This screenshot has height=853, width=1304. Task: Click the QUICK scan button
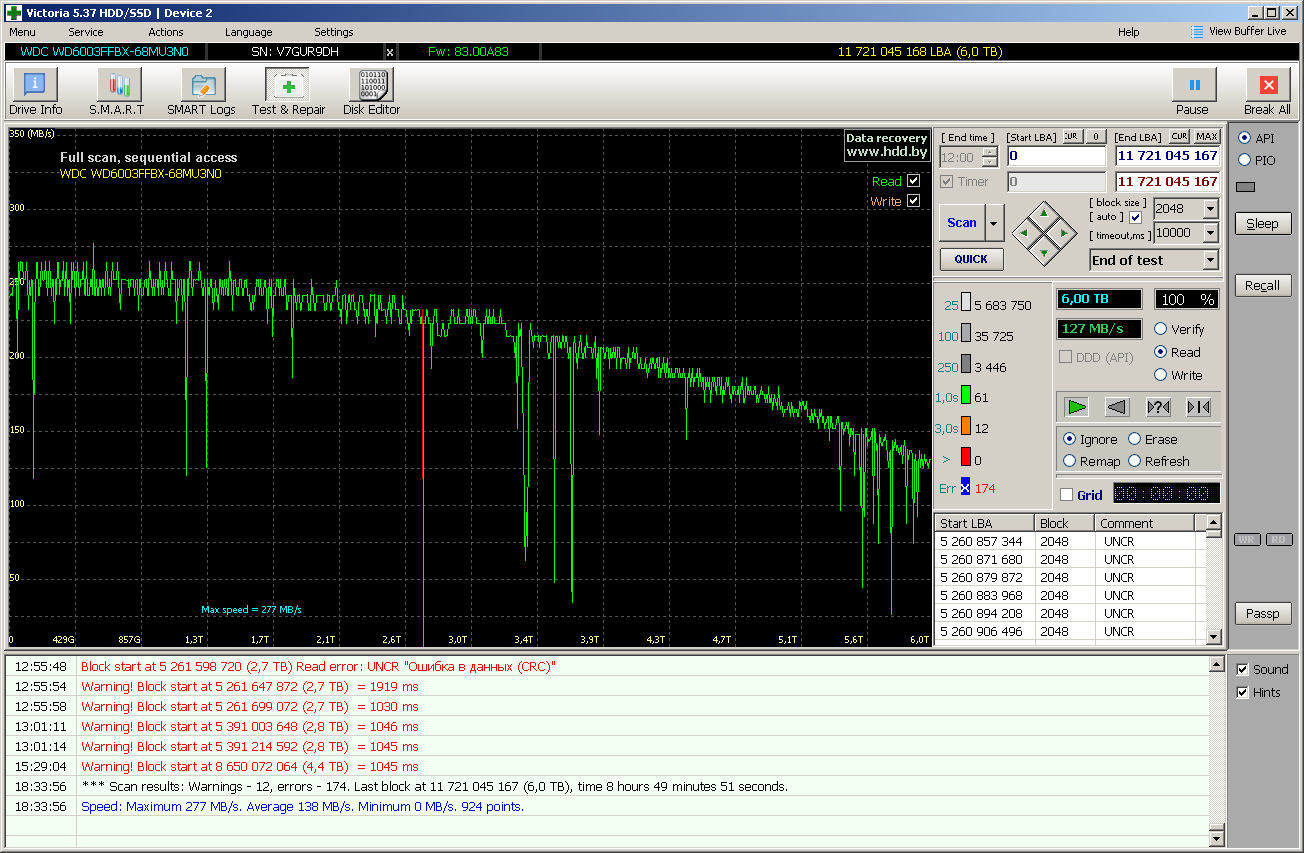[x=971, y=259]
